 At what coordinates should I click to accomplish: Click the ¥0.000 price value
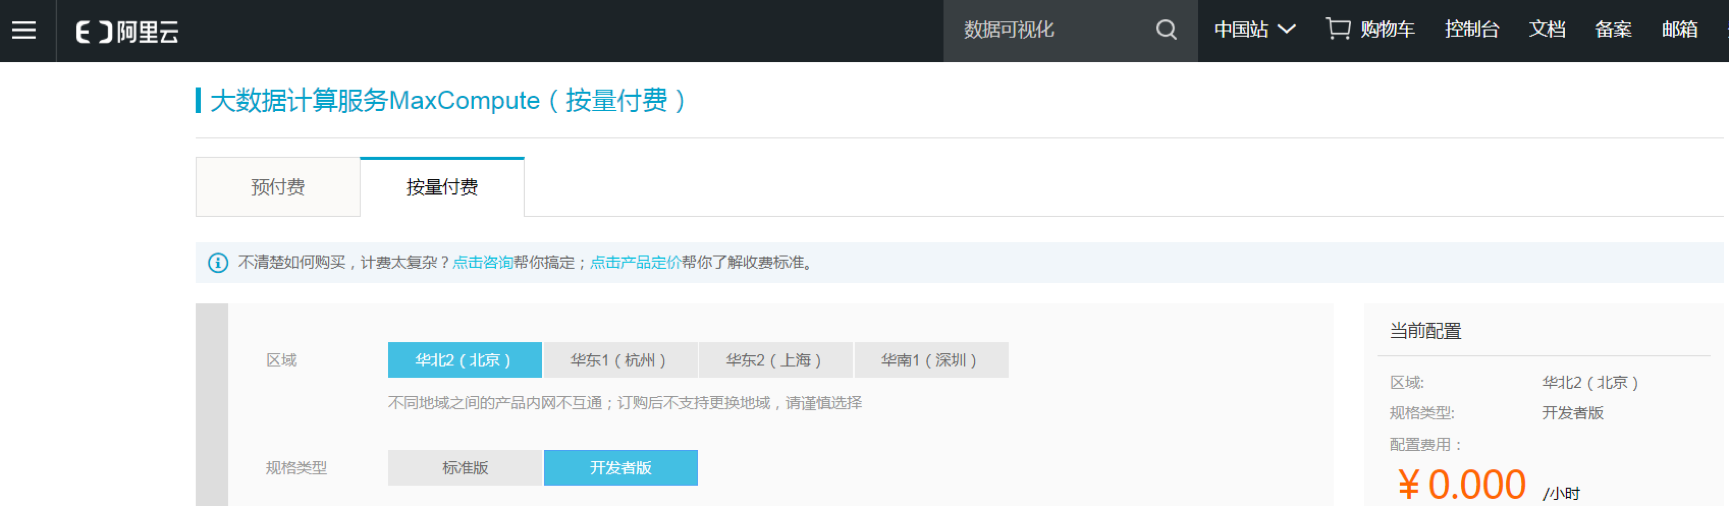(1461, 485)
